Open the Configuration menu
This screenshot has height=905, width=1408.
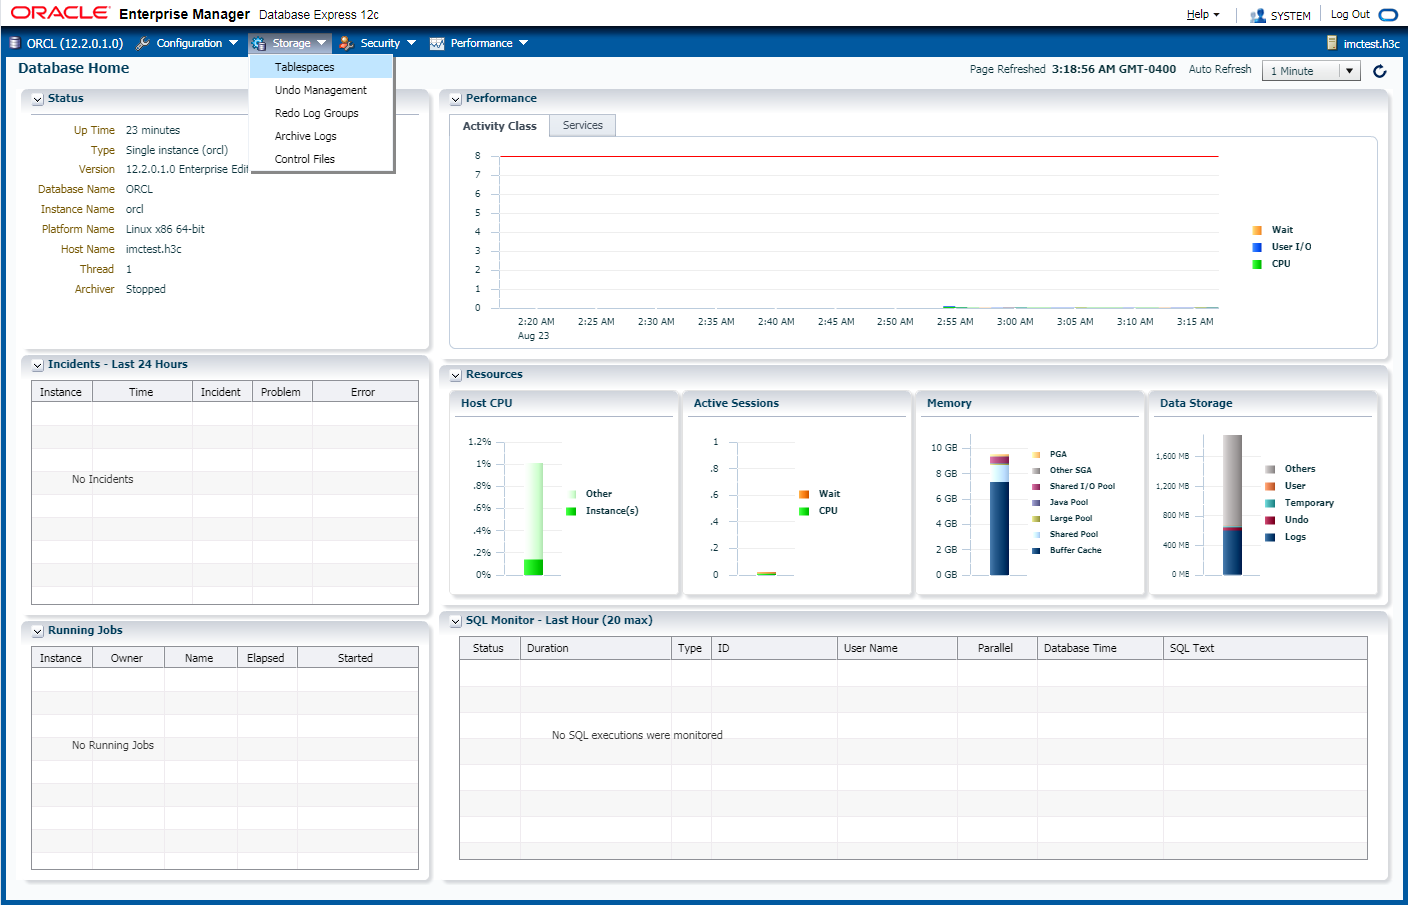pyautogui.click(x=187, y=43)
